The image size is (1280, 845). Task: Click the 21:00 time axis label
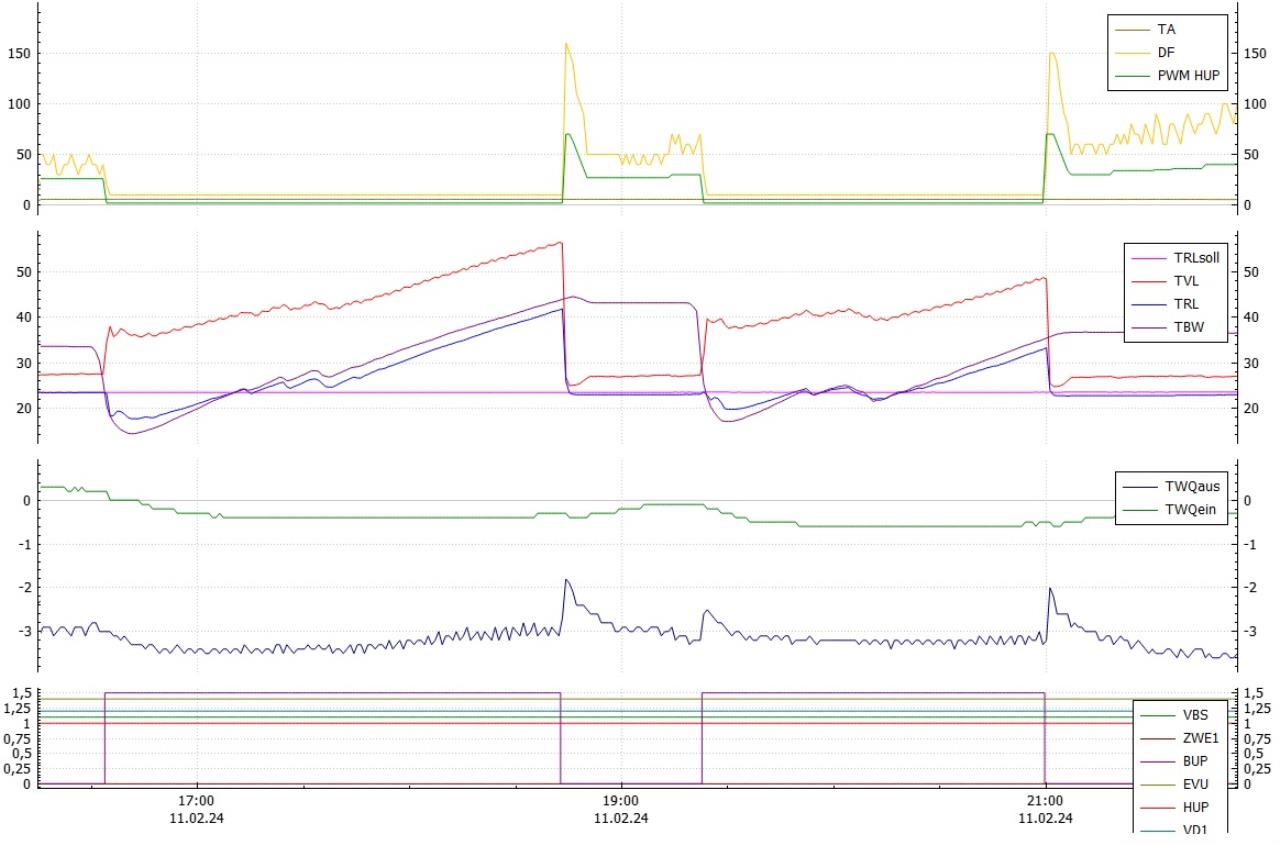pos(1045,802)
